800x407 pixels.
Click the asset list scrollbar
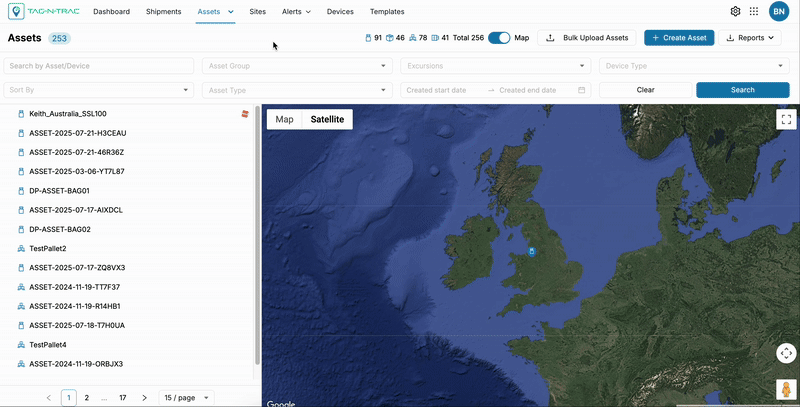point(257,235)
